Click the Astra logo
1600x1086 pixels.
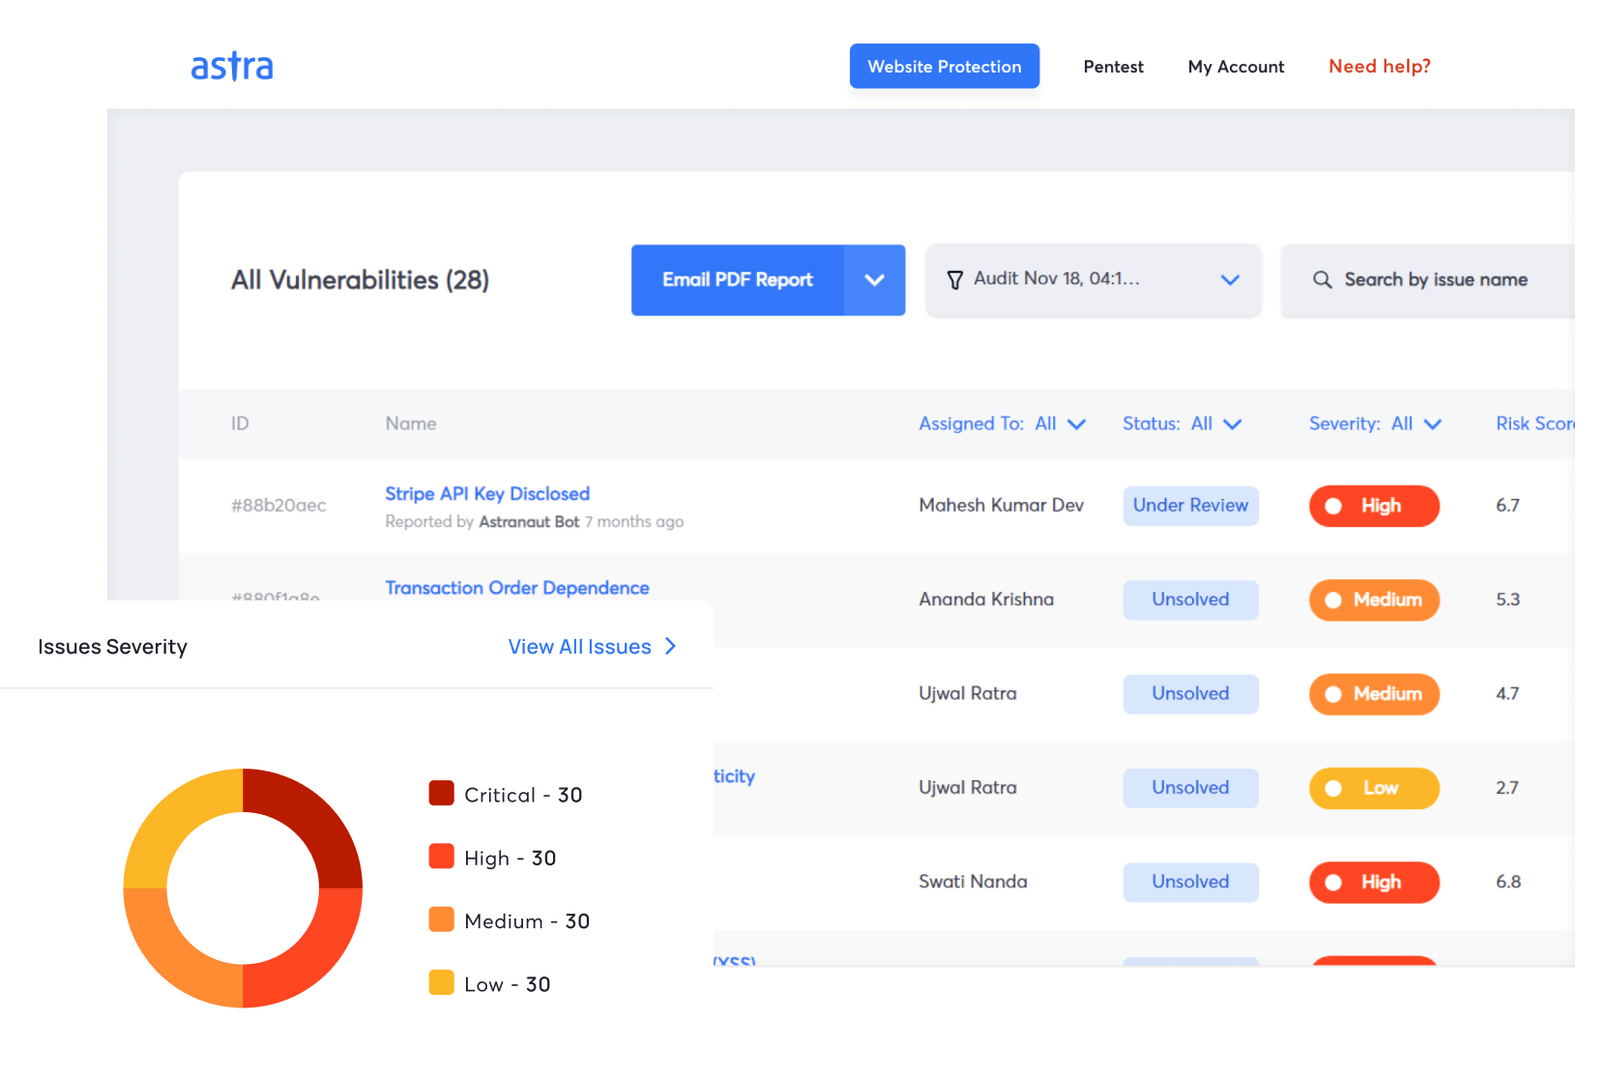(232, 66)
